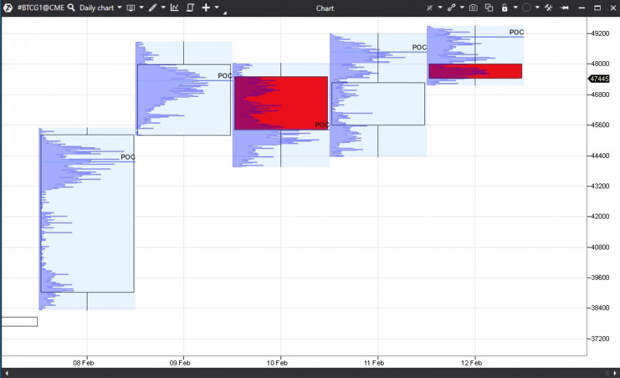Click the 12 Feb date axis label

click(471, 363)
